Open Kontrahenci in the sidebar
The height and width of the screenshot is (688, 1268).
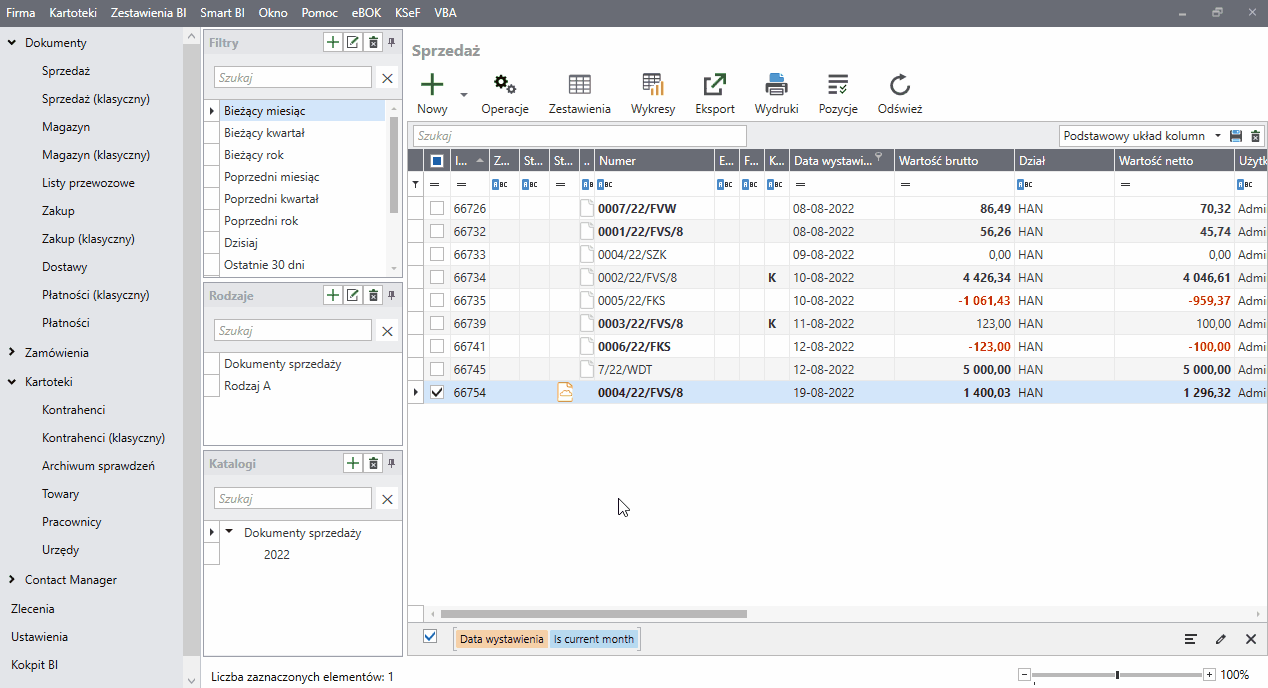point(73,410)
